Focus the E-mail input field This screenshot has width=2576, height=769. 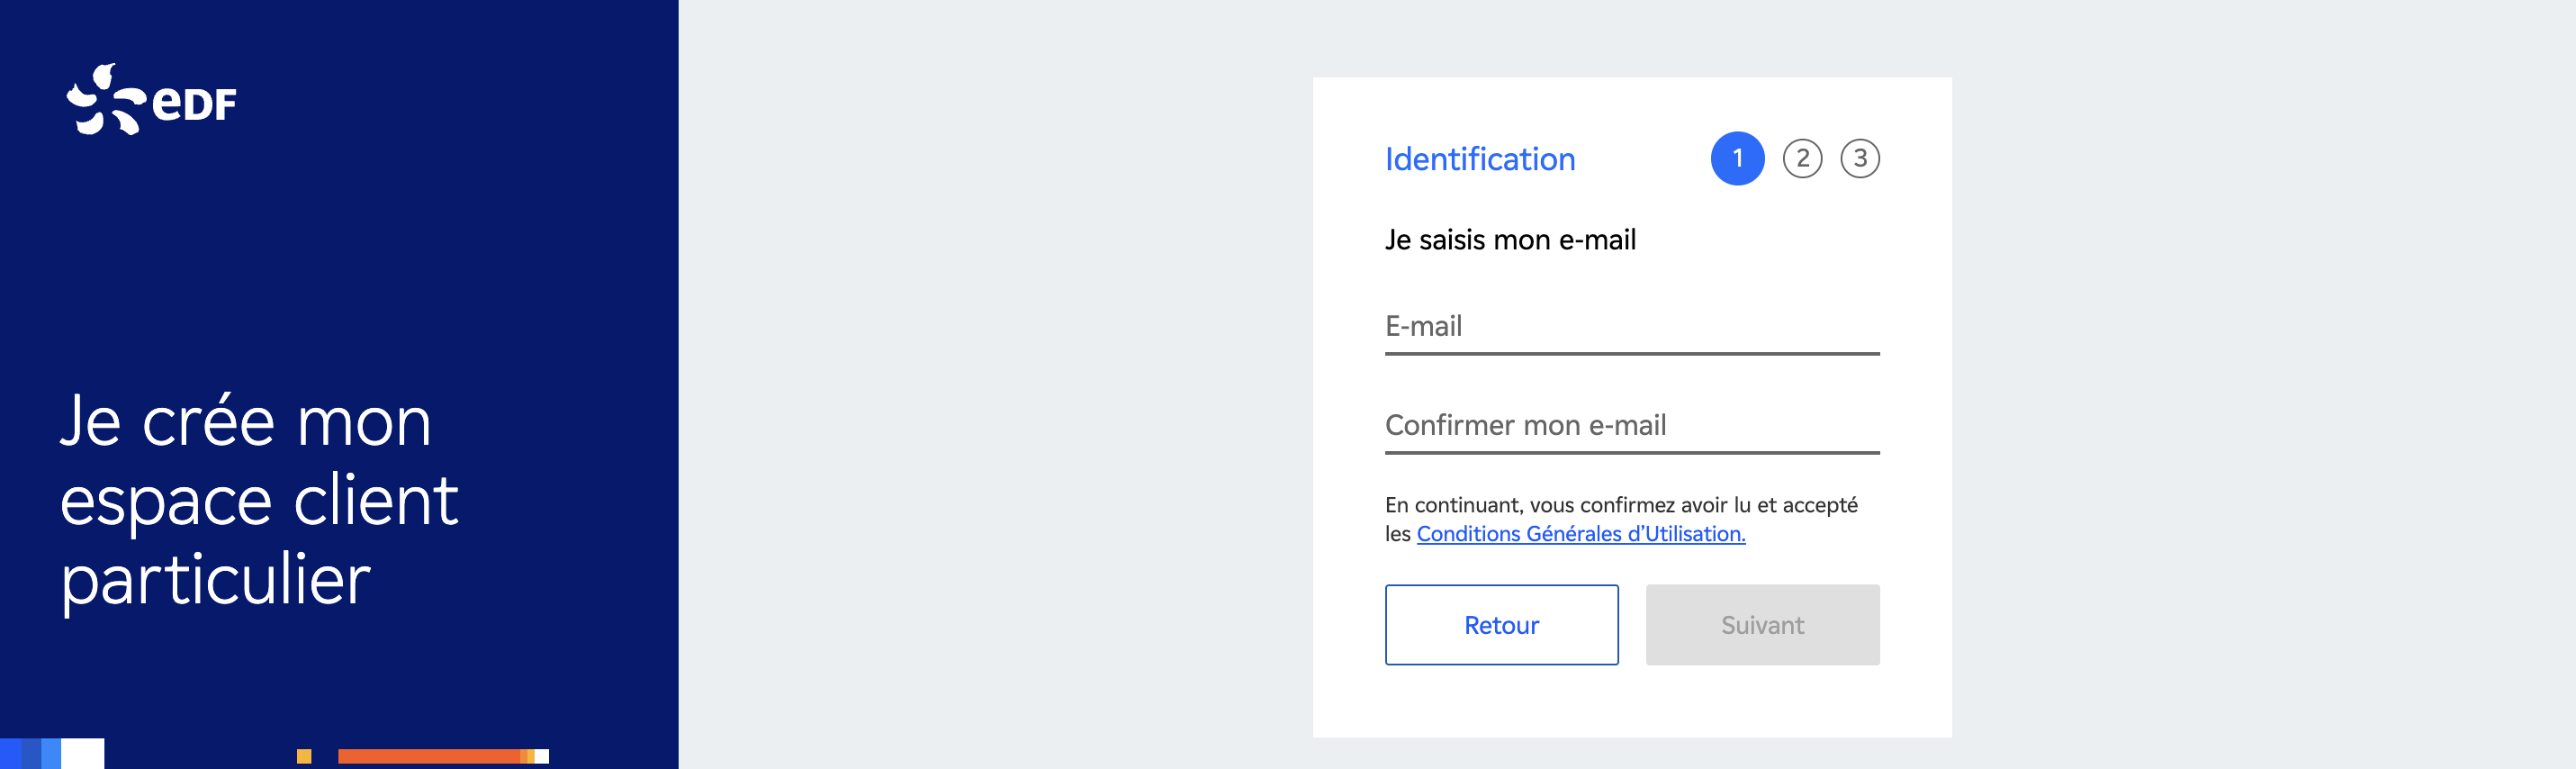[x=1631, y=326]
